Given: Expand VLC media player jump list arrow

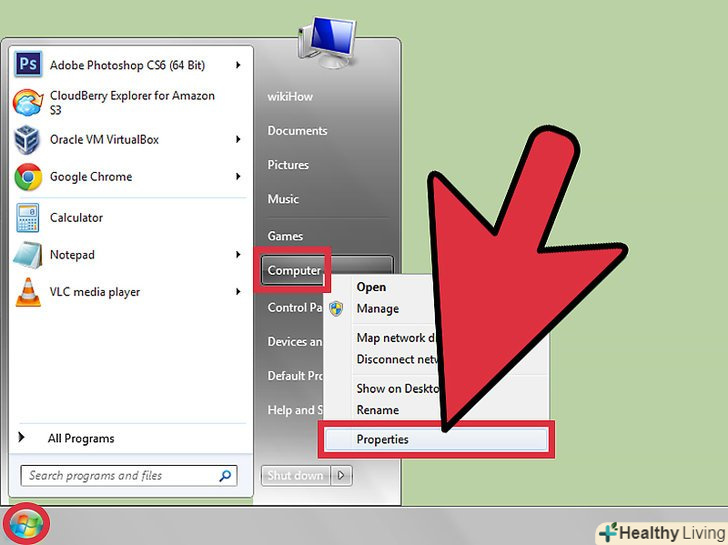Looking at the screenshot, I should click(x=238, y=292).
